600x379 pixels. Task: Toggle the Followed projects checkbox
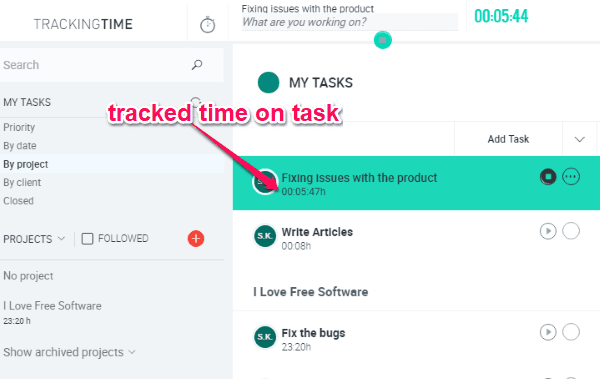87,239
